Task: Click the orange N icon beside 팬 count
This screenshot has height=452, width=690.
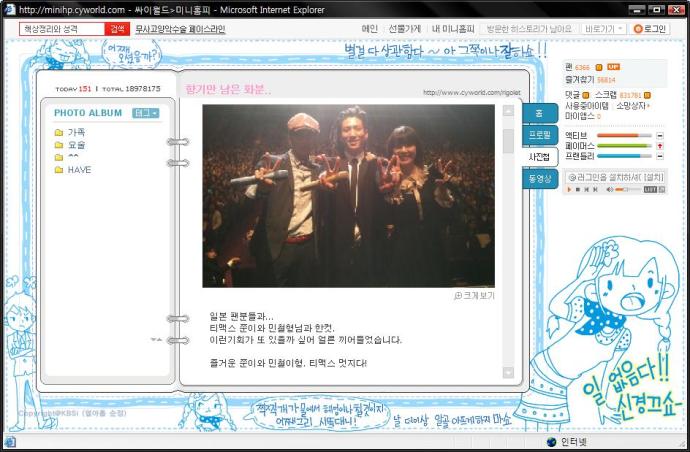Action: 599,67
